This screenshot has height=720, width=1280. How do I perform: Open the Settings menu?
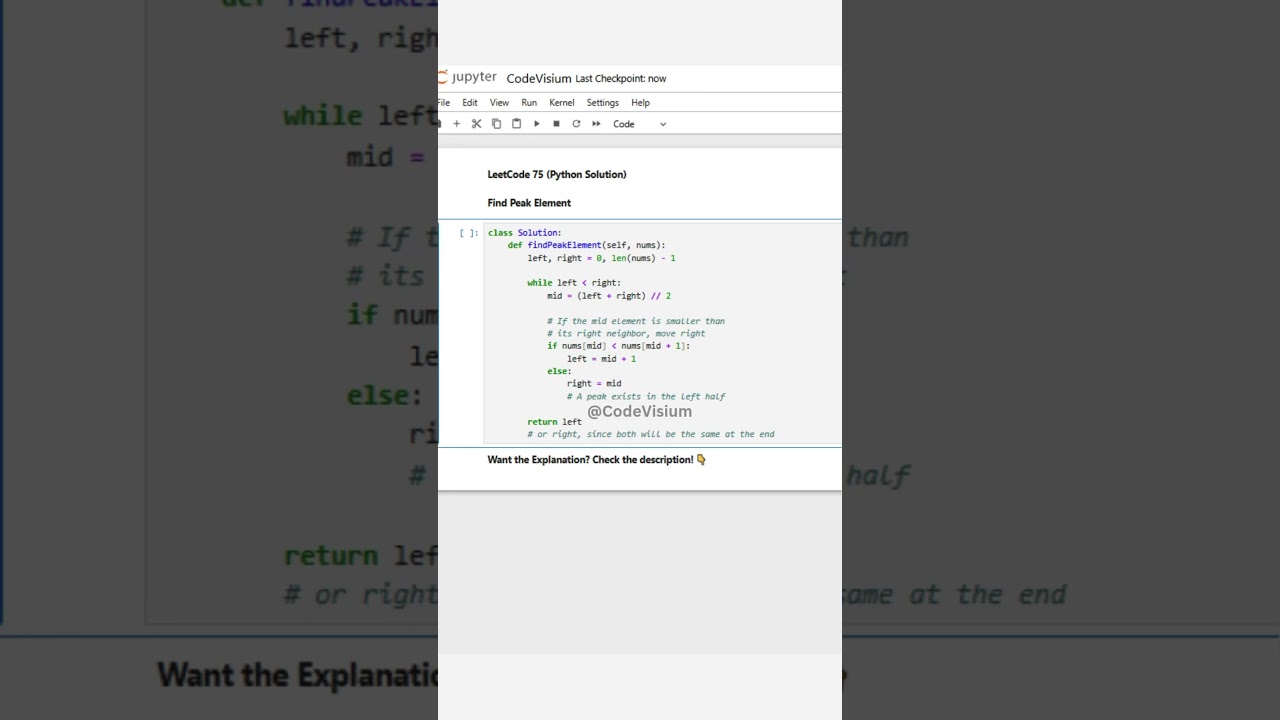click(x=603, y=103)
